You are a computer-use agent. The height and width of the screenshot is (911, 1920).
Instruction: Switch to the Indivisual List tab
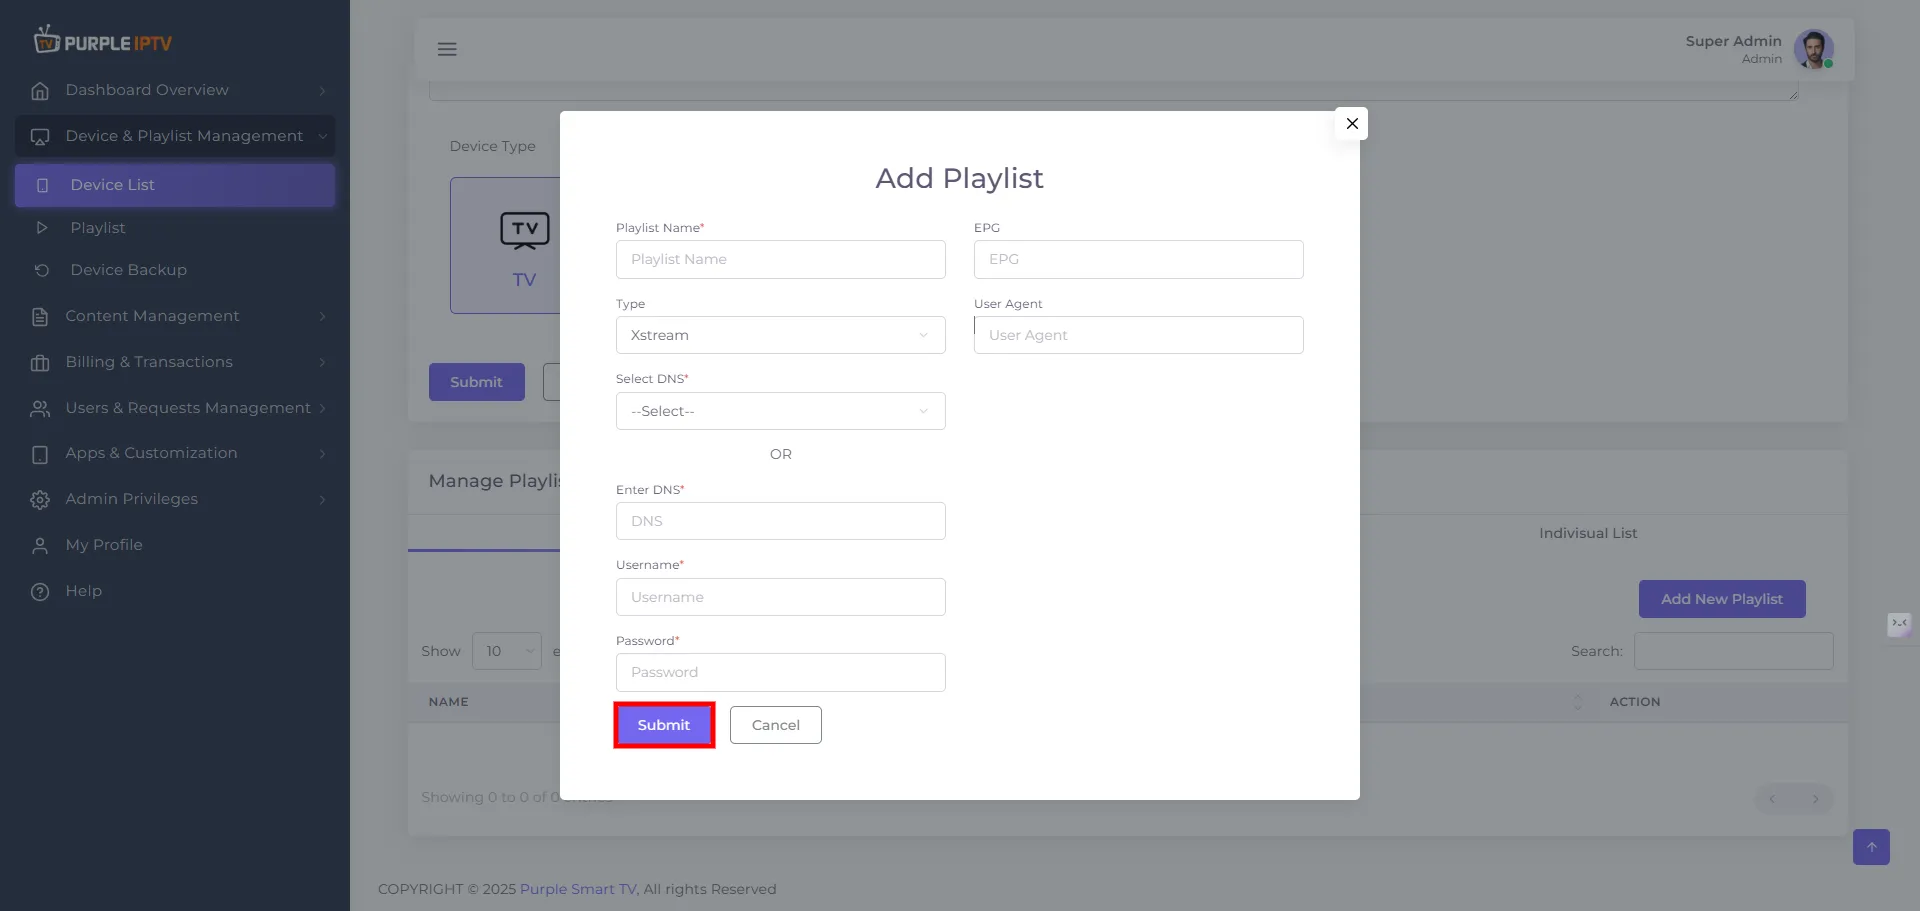point(1588,533)
